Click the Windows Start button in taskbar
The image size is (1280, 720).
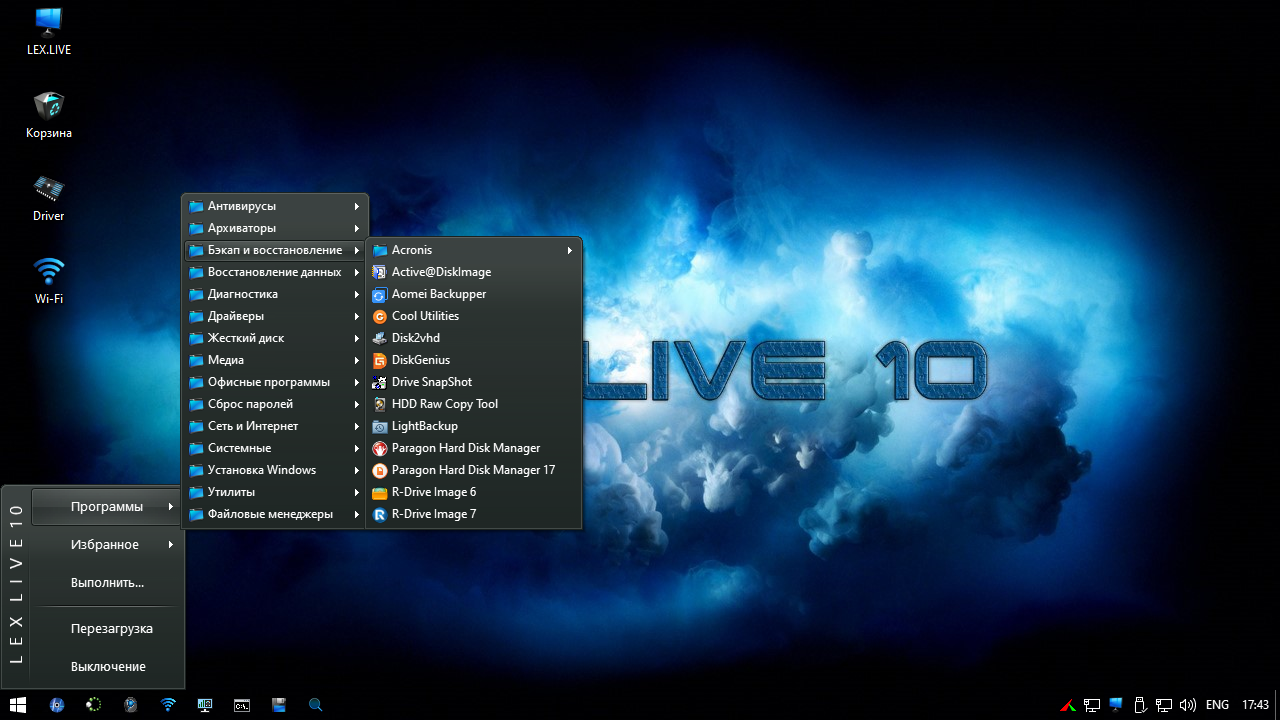pyautogui.click(x=18, y=705)
